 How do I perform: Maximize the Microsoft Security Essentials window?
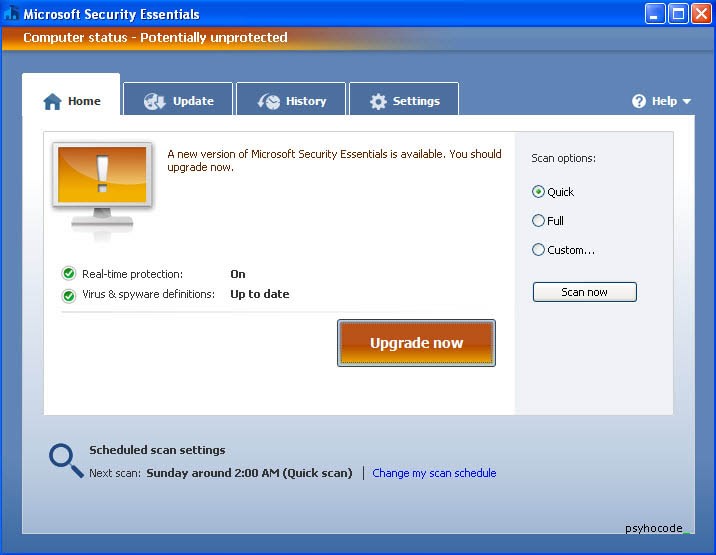click(x=678, y=14)
